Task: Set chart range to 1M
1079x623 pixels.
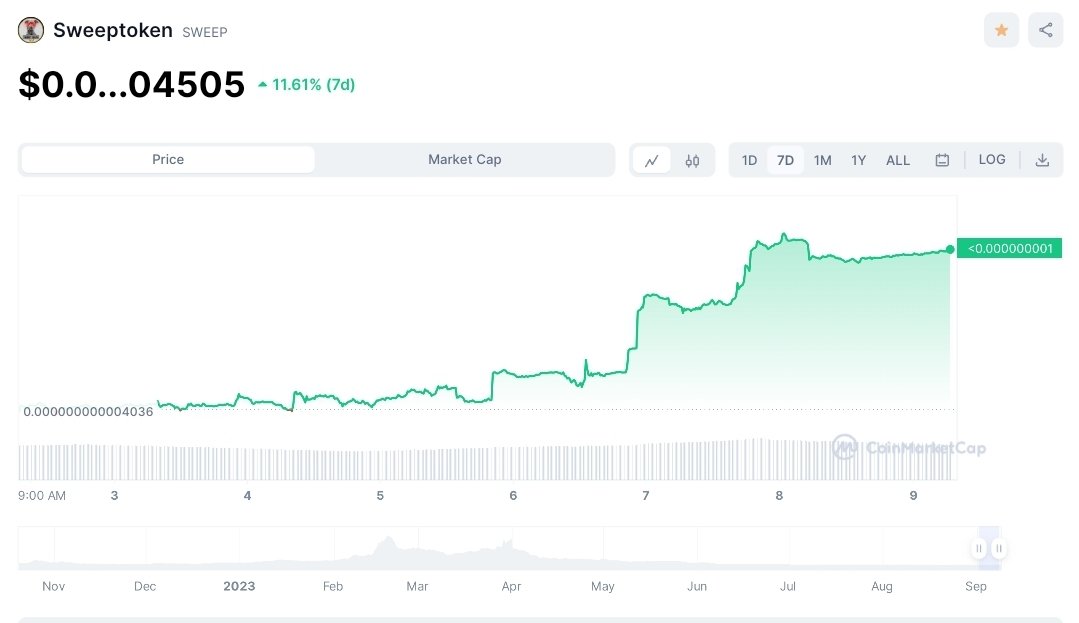Action: click(822, 160)
